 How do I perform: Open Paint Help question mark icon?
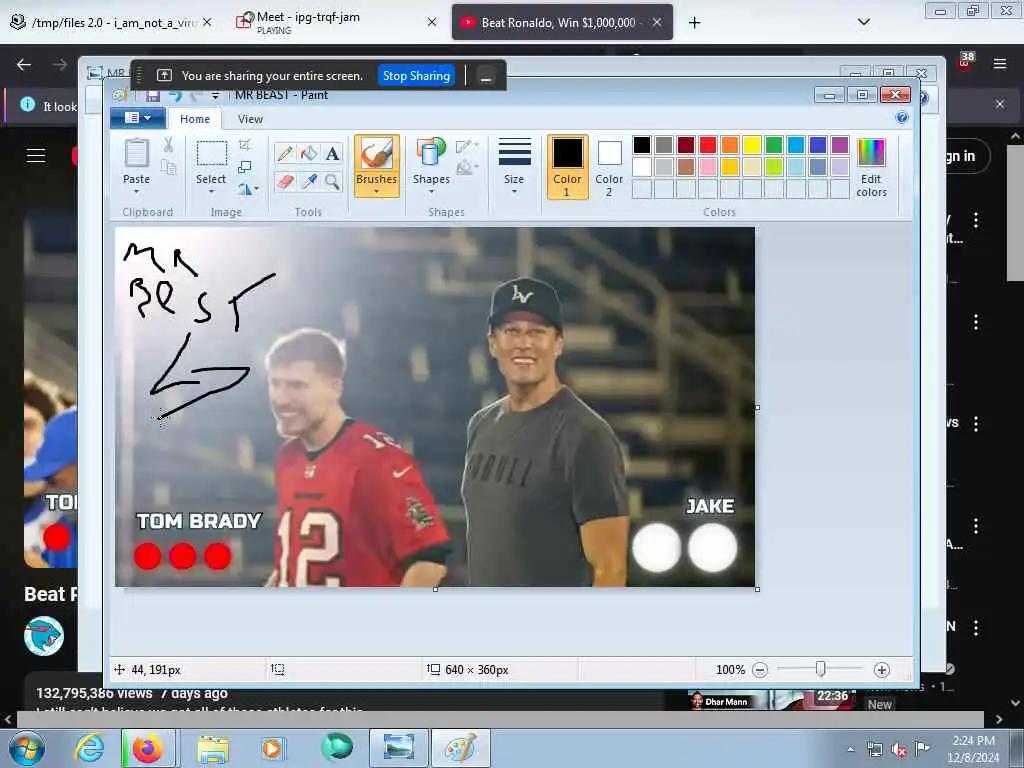coord(902,118)
